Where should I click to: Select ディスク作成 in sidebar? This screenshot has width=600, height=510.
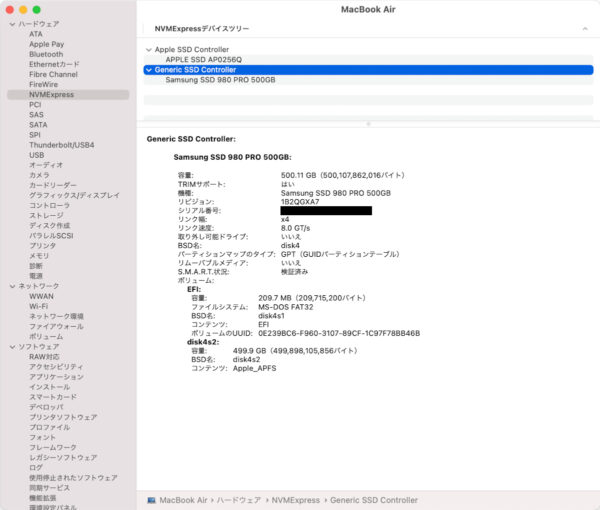[x=50, y=226]
